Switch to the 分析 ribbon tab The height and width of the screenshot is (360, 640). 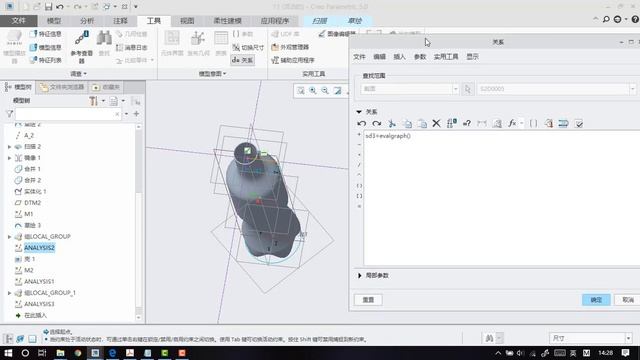point(87,20)
